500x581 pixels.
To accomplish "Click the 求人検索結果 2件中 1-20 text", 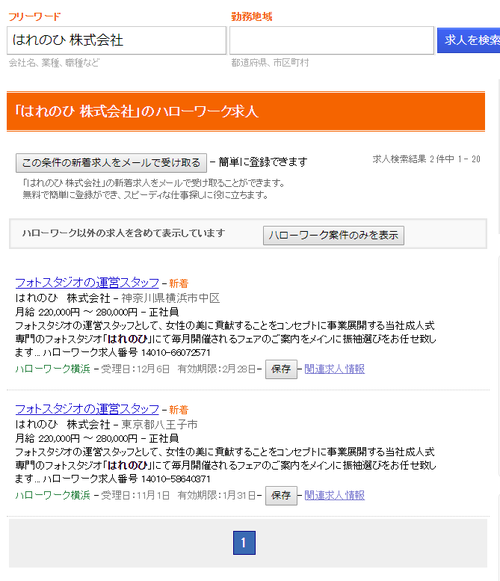I will tap(427, 159).
